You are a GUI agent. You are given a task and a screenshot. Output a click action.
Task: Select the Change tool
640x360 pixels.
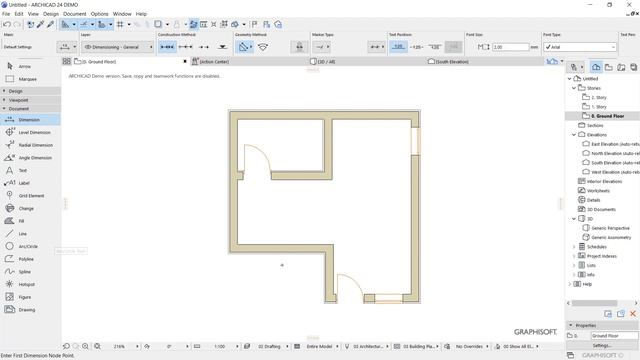(26, 208)
